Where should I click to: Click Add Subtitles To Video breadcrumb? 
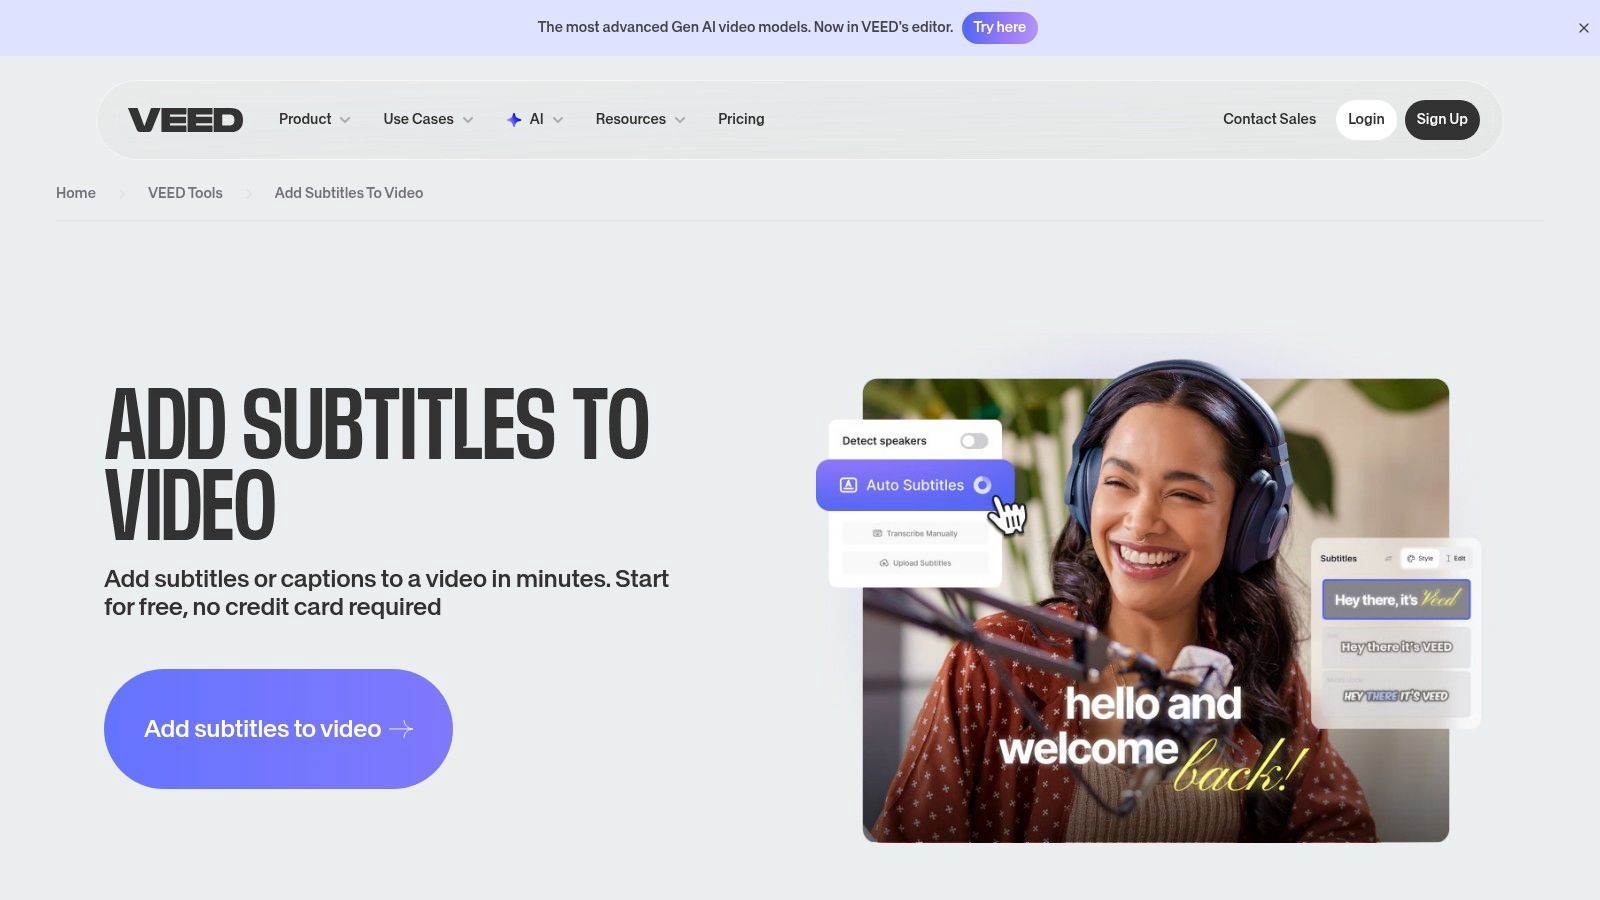(349, 193)
